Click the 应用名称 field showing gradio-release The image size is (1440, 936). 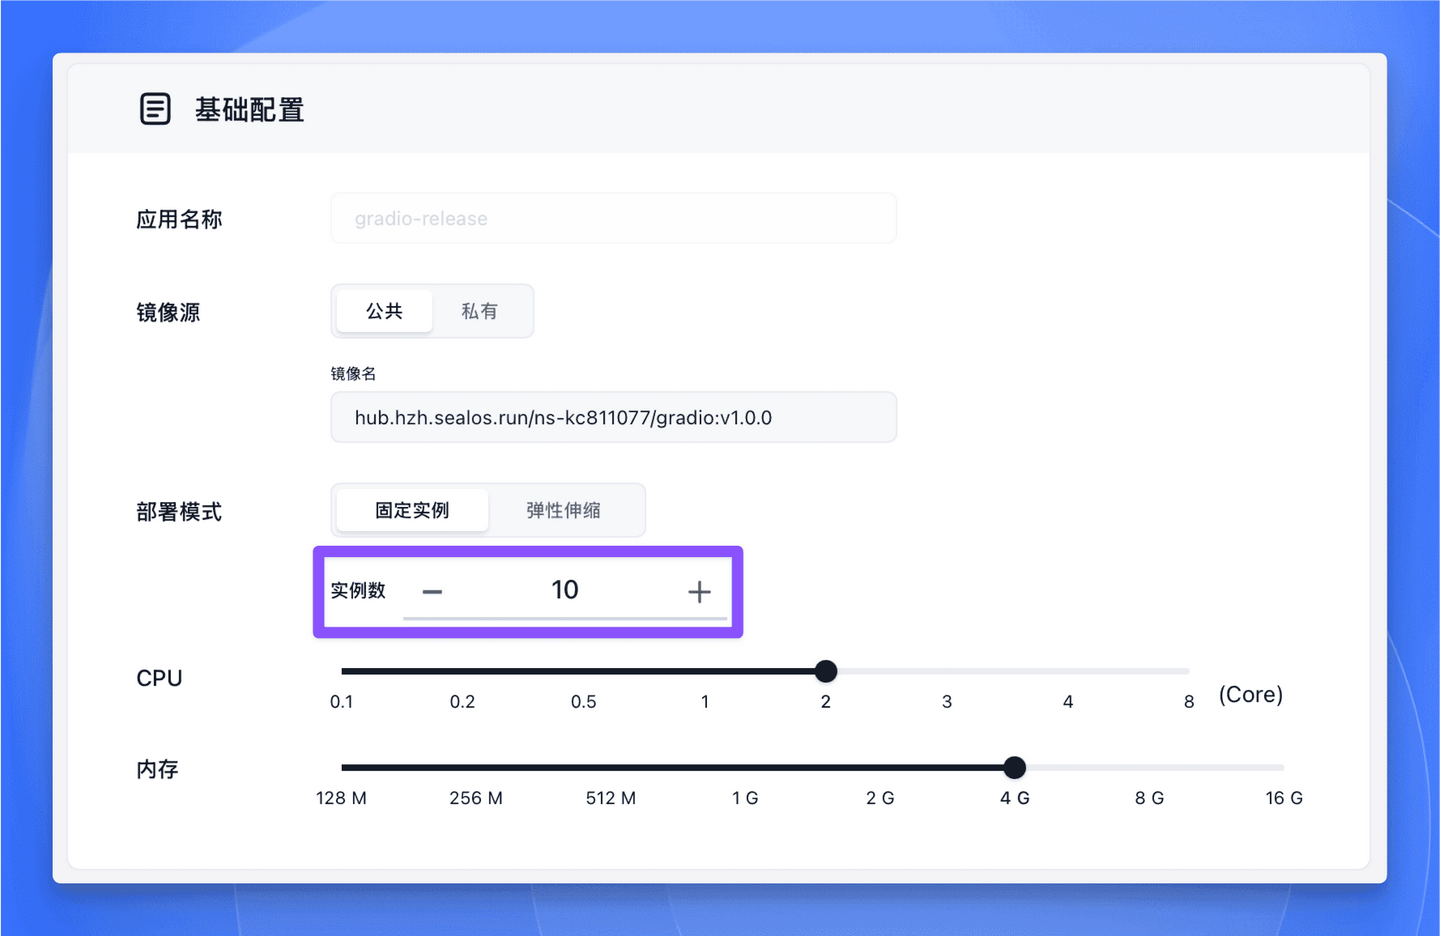click(x=613, y=218)
